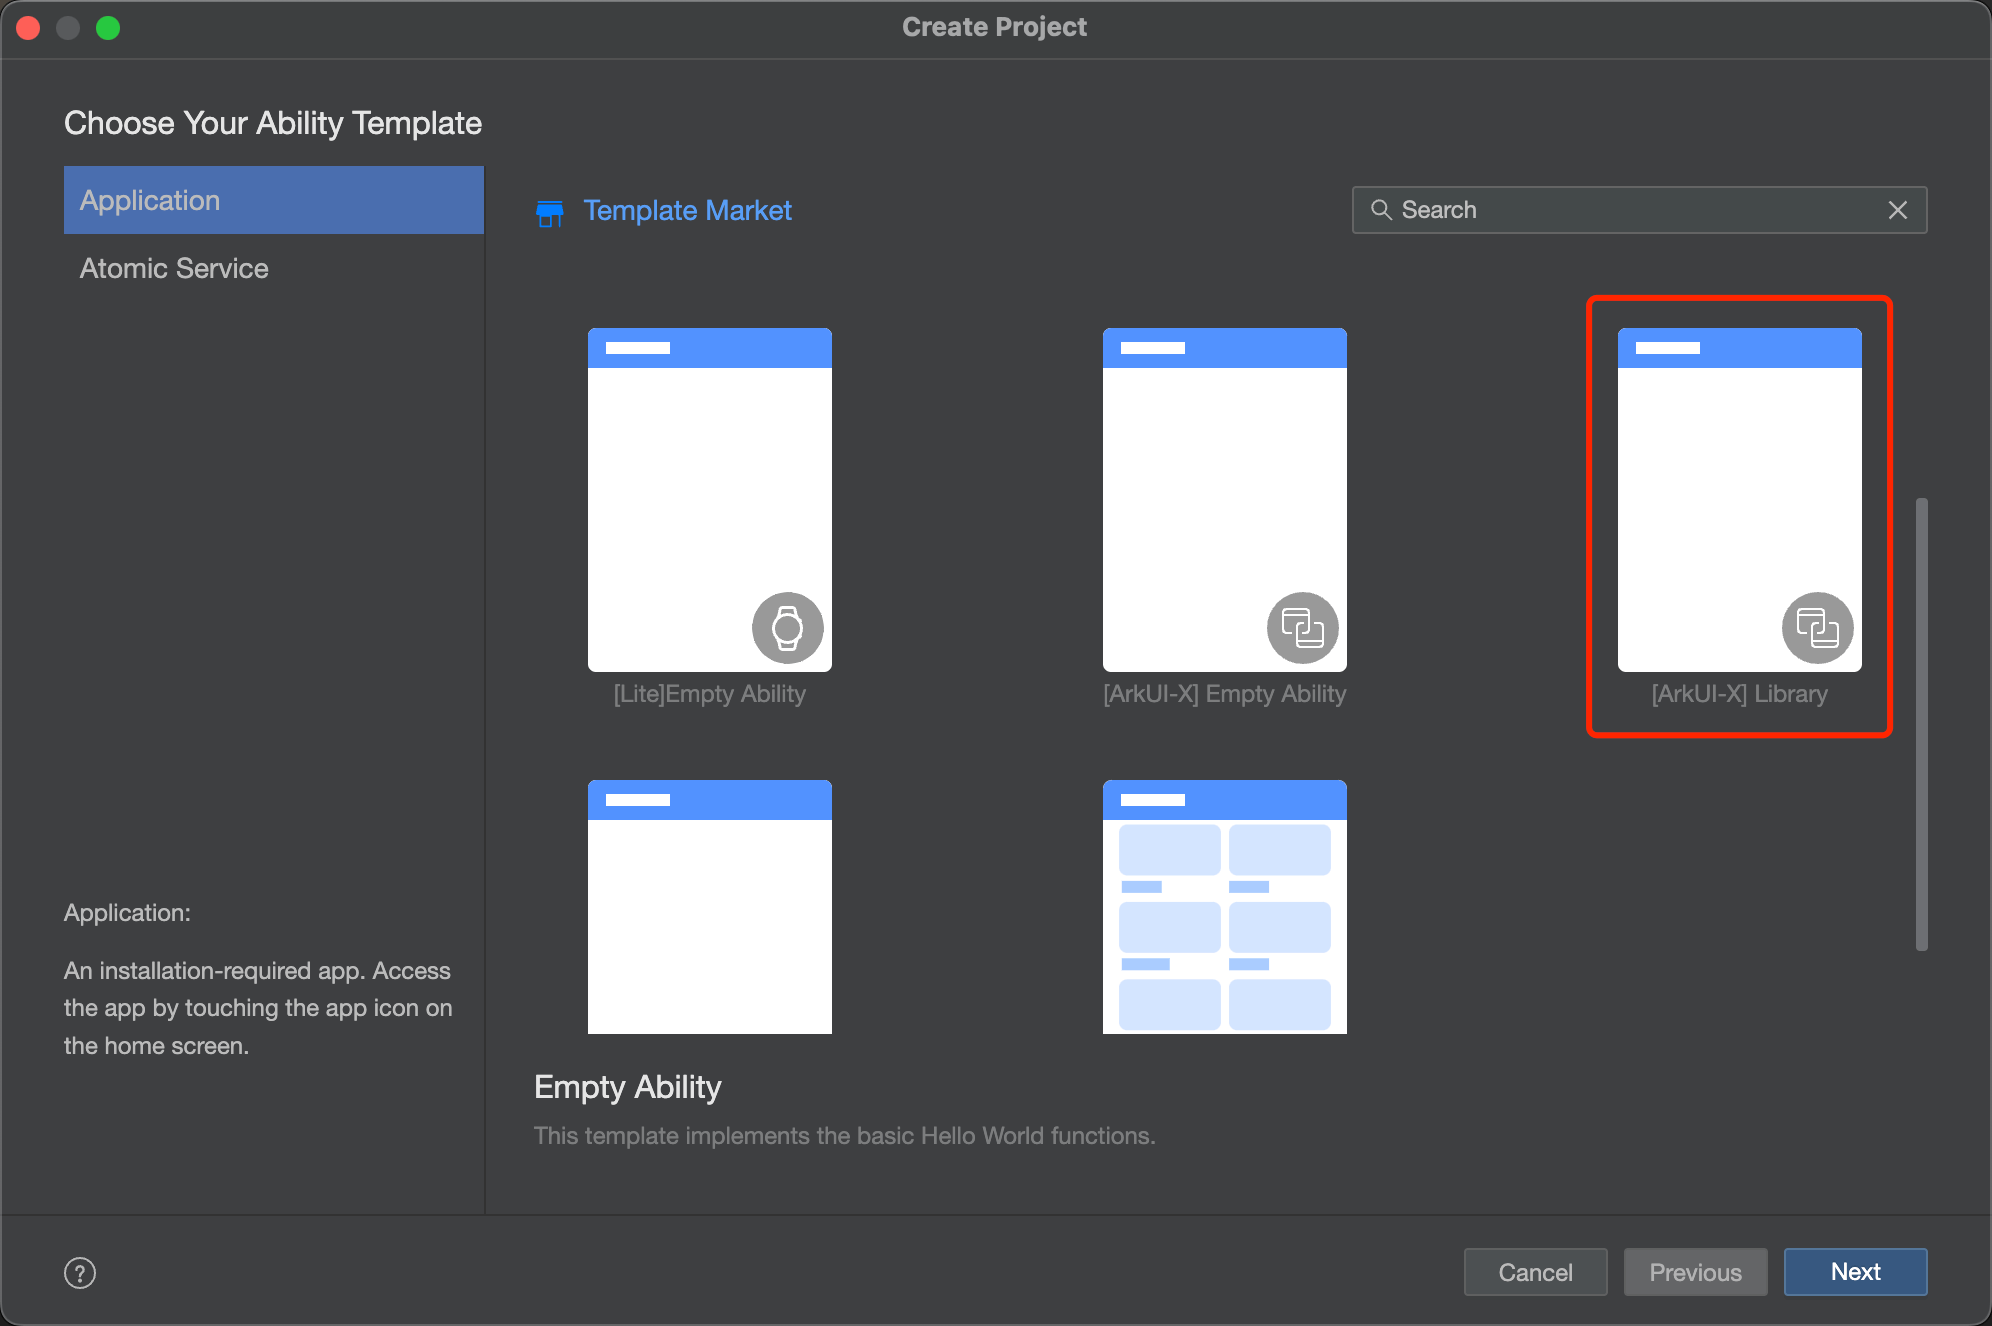Screen dimensions: 1992x1326
Task: Click the Template Market store icon
Action: (549, 212)
